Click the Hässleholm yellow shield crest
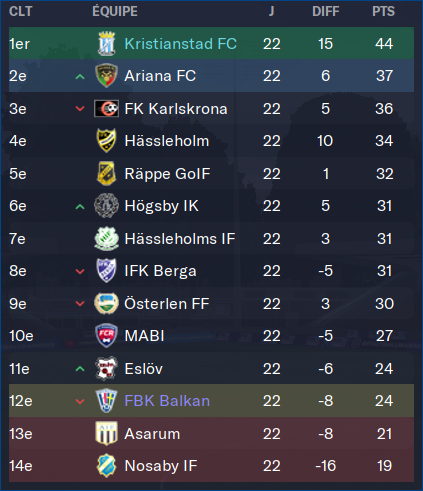Image resolution: width=423 pixels, height=491 pixels. click(106, 141)
